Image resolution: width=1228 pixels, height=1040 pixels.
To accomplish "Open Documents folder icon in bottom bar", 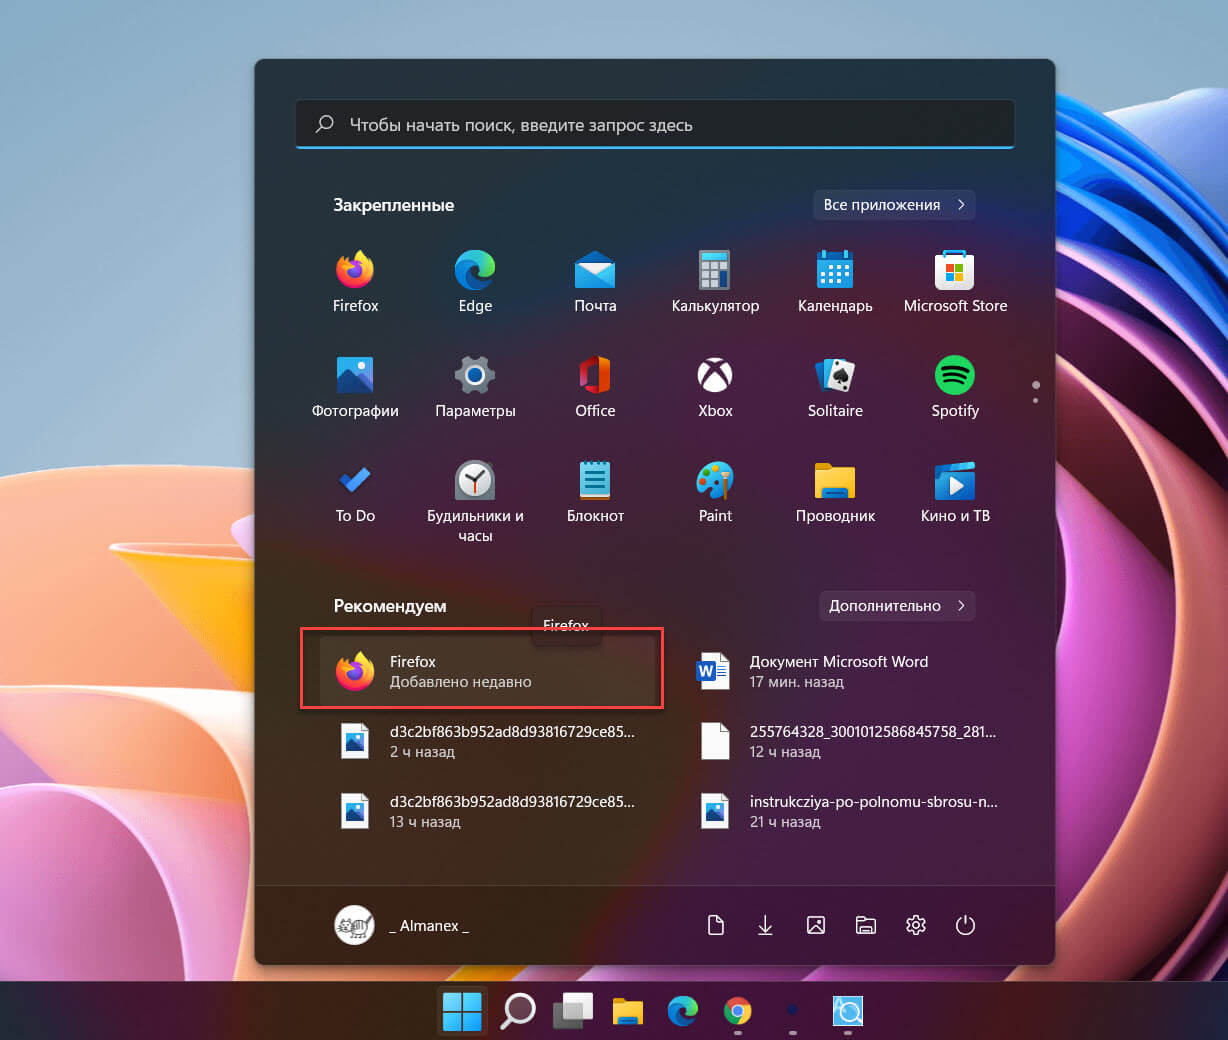I will click(715, 925).
